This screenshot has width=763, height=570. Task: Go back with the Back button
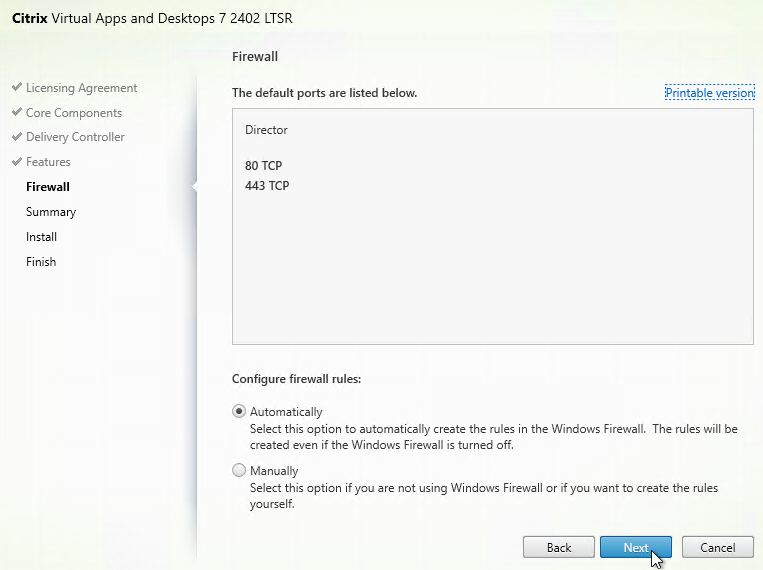(x=559, y=548)
